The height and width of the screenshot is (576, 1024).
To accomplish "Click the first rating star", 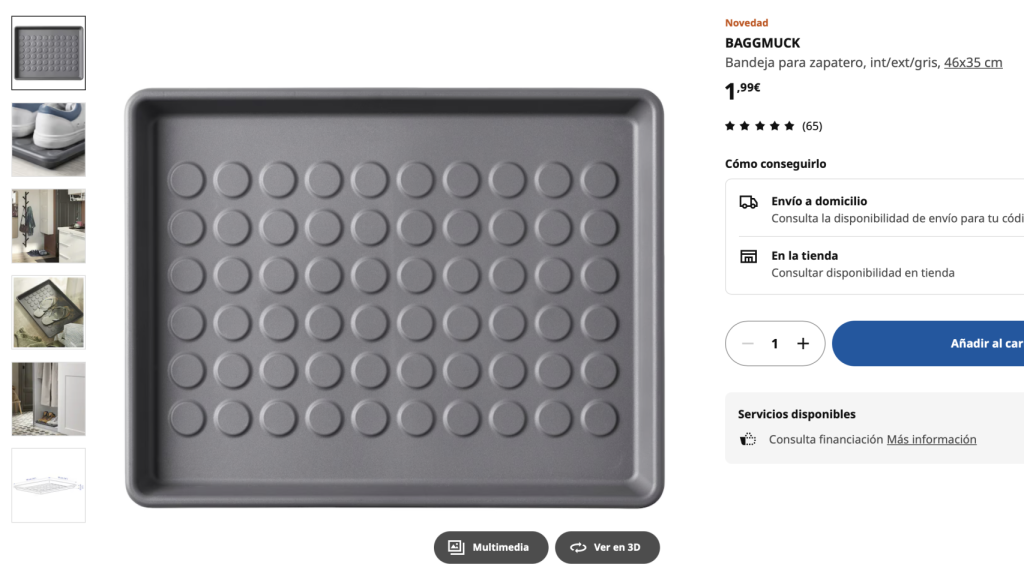I will [729, 125].
